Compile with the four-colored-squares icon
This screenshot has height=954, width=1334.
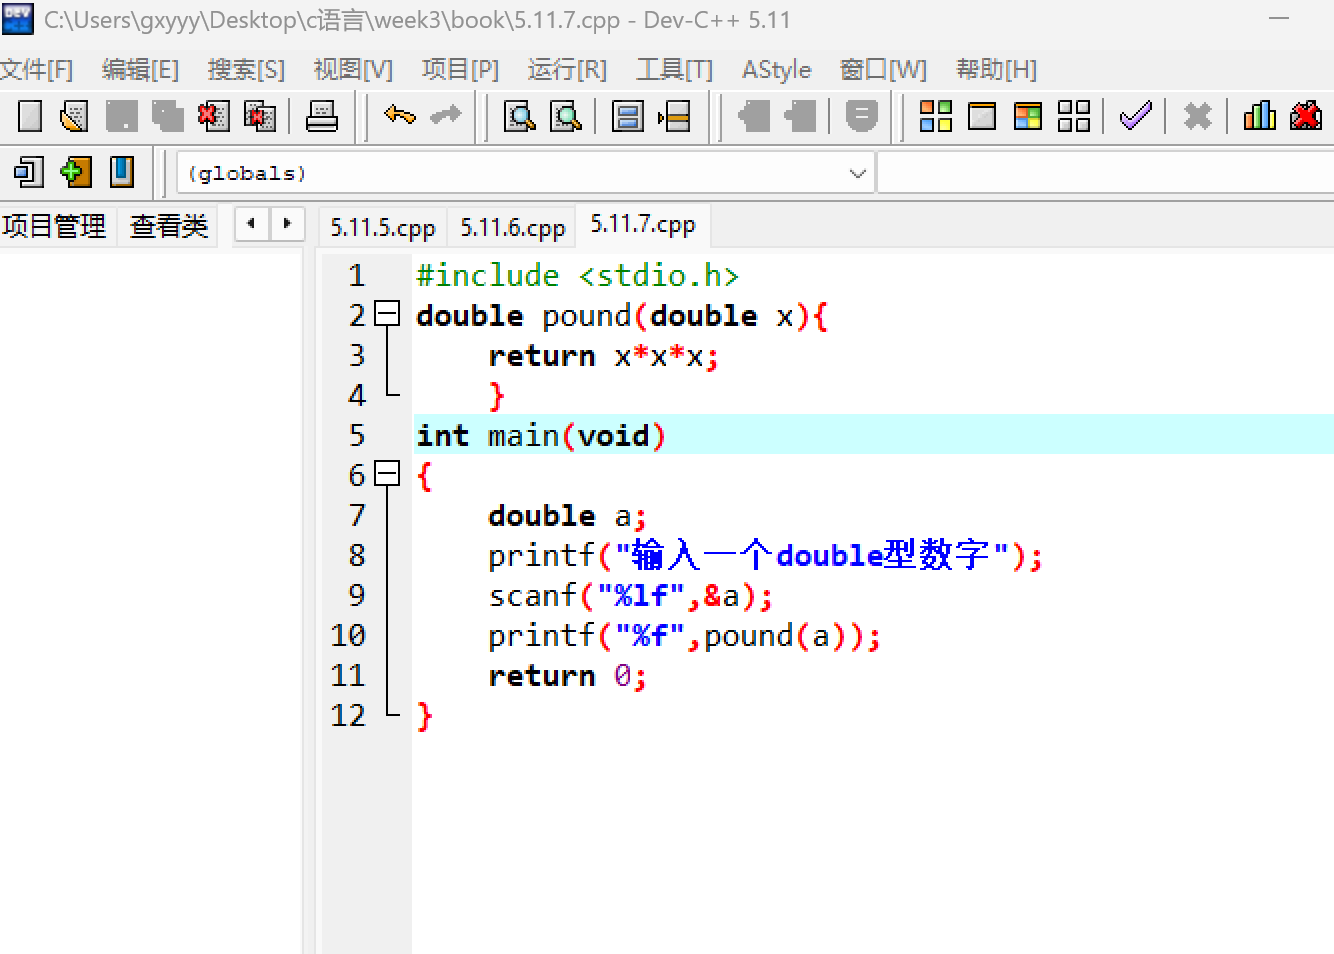[936, 117]
